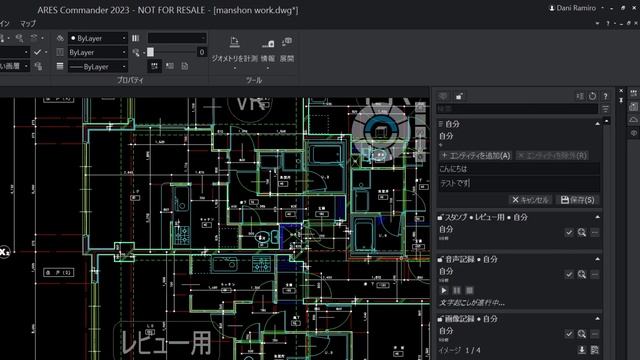Click the refresh icon in the comments panel
The image size is (640, 360).
click(592, 96)
